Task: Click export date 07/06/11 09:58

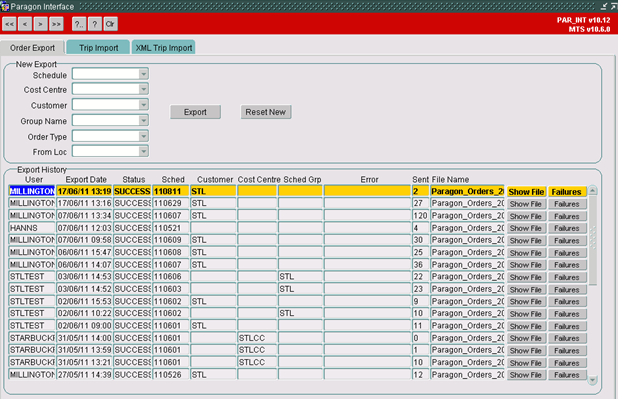Action: 84,240
